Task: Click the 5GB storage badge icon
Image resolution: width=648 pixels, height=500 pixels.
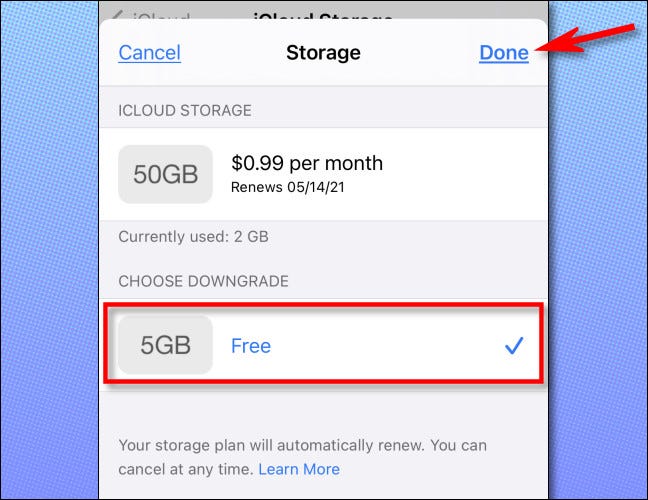Action: [165, 345]
